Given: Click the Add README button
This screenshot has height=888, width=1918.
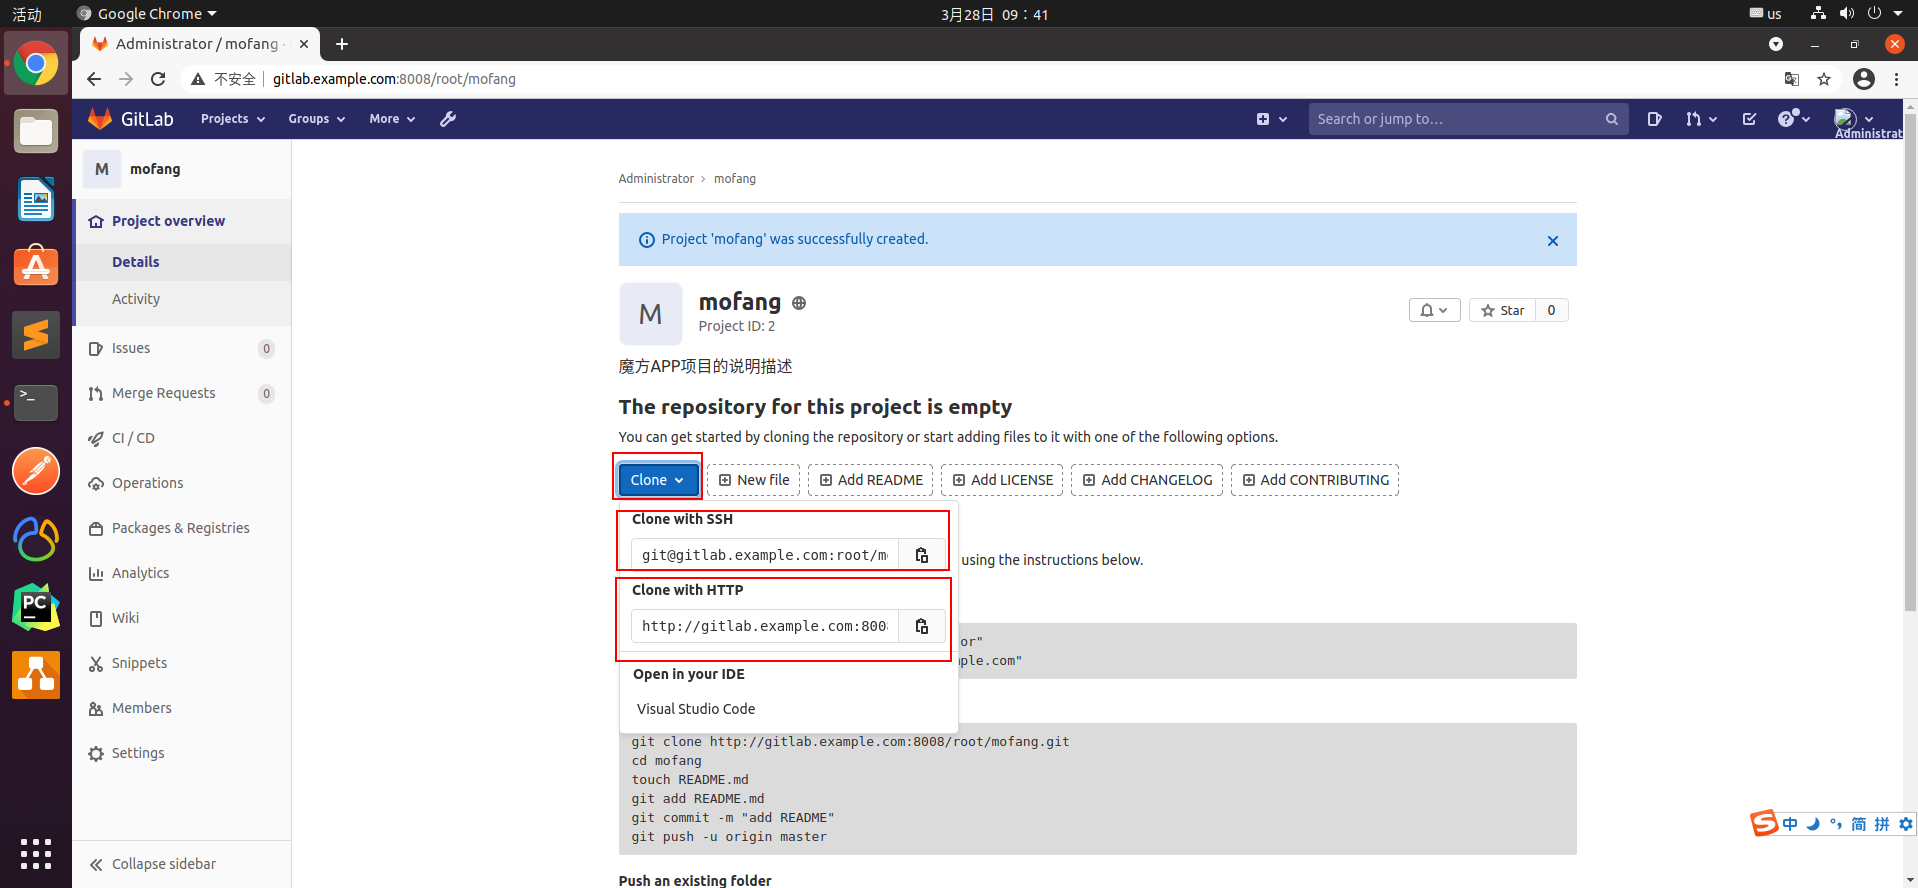Looking at the screenshot, I should pyautogui.click(x=871, y=480).
